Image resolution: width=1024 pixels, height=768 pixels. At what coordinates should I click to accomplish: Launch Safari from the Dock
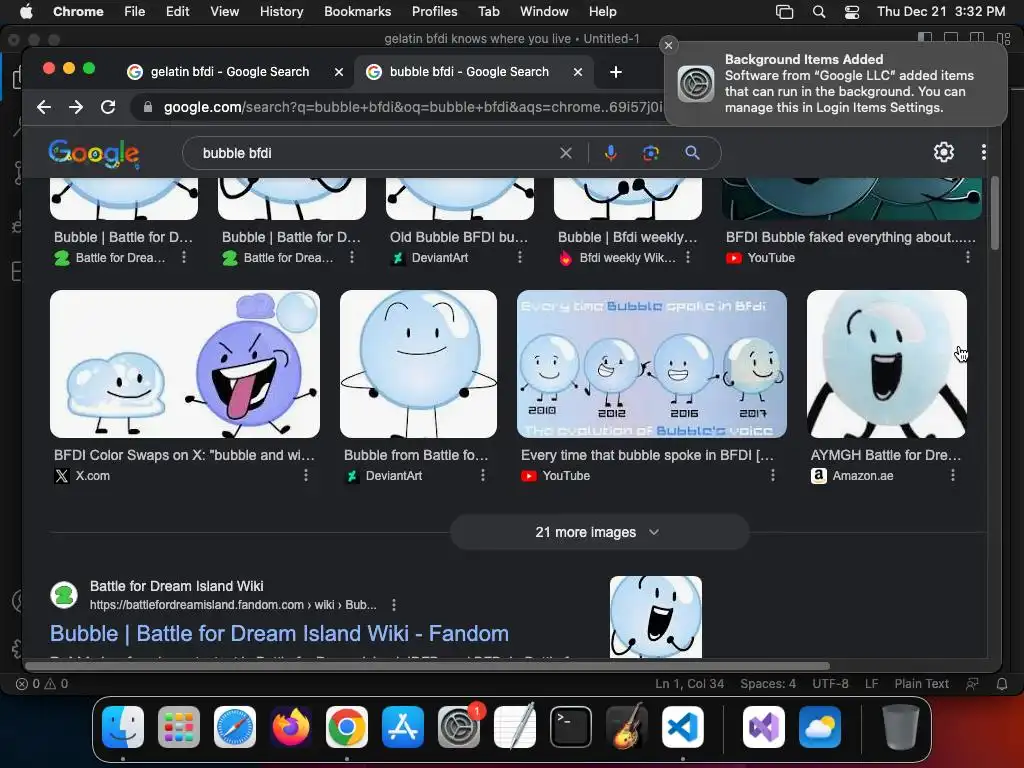(x=234, y=727)
